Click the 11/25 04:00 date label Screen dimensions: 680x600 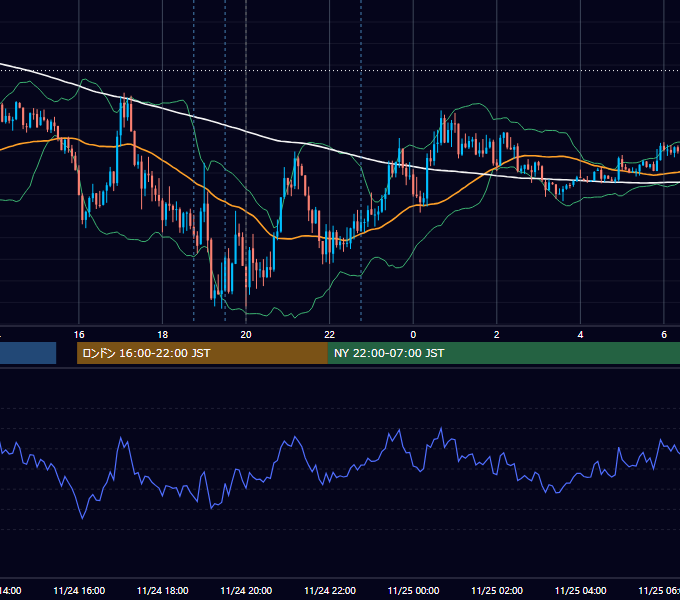tap(581, 591)
